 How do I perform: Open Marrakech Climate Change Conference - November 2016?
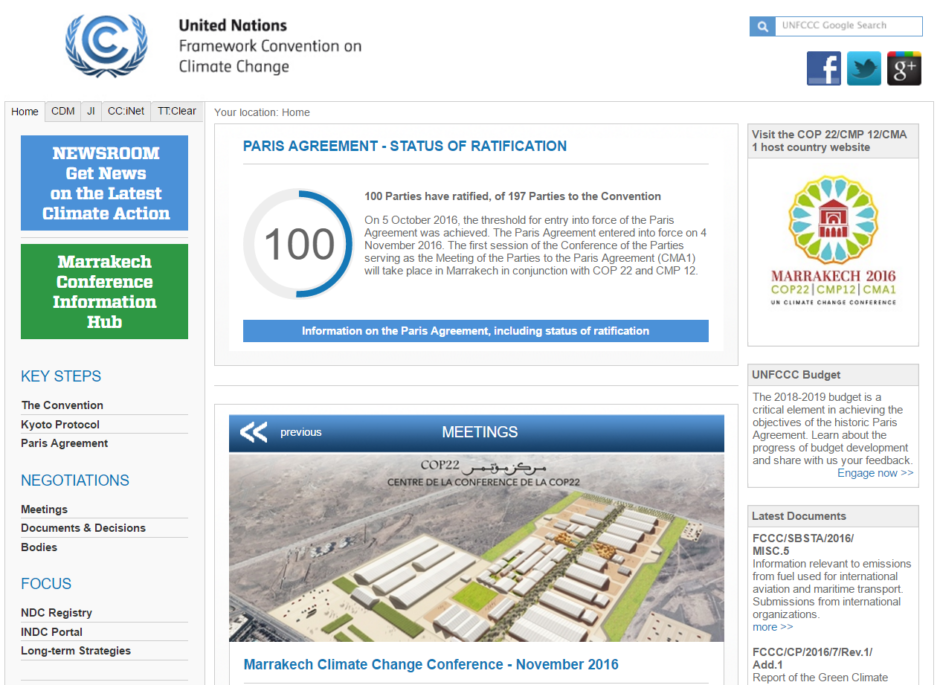click(431, 665)
